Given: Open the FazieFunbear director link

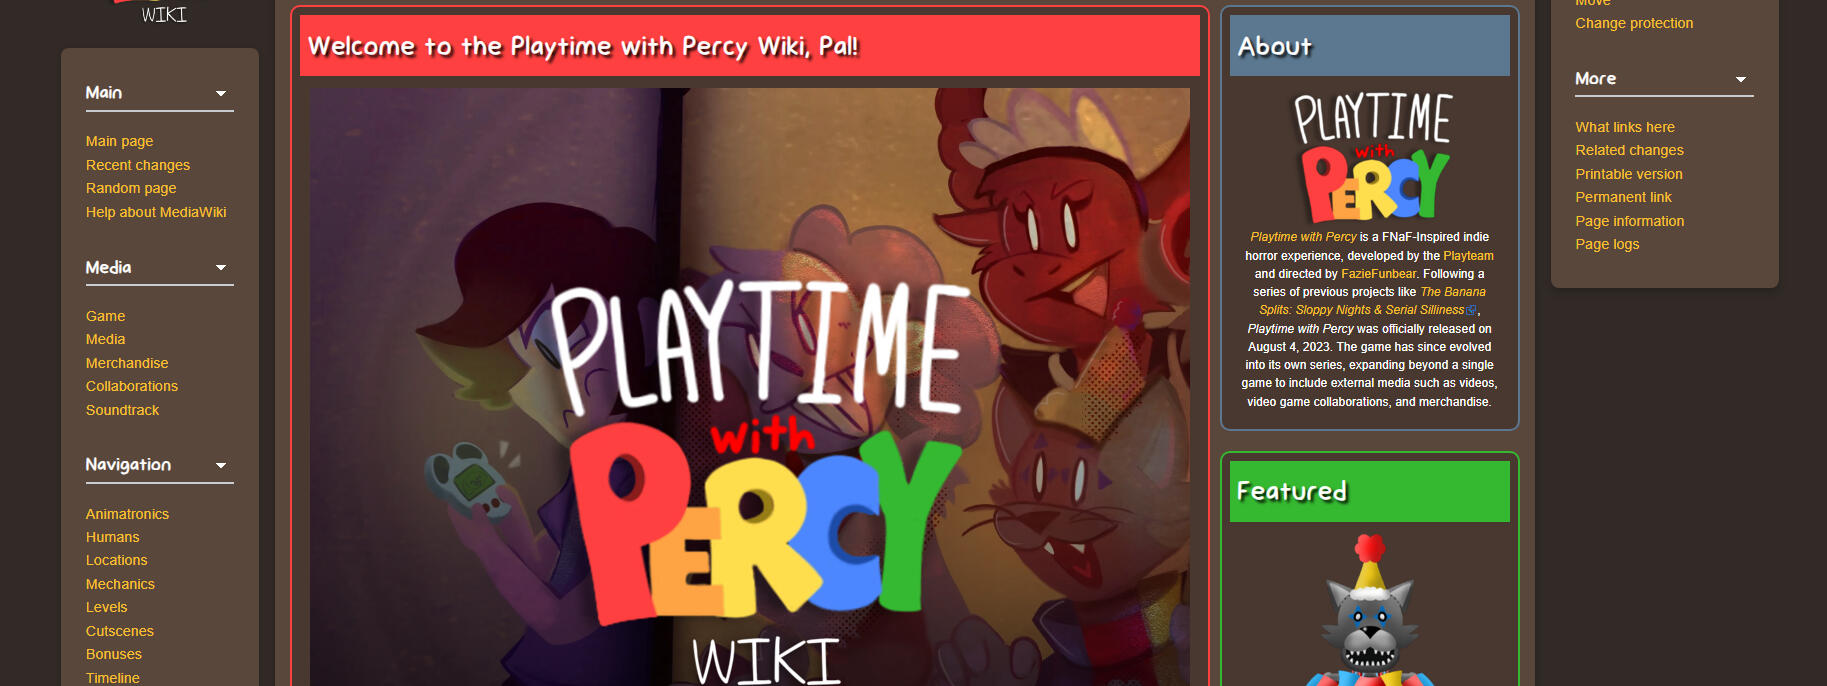Looking at the screenshot, I should pos(1378,274).
